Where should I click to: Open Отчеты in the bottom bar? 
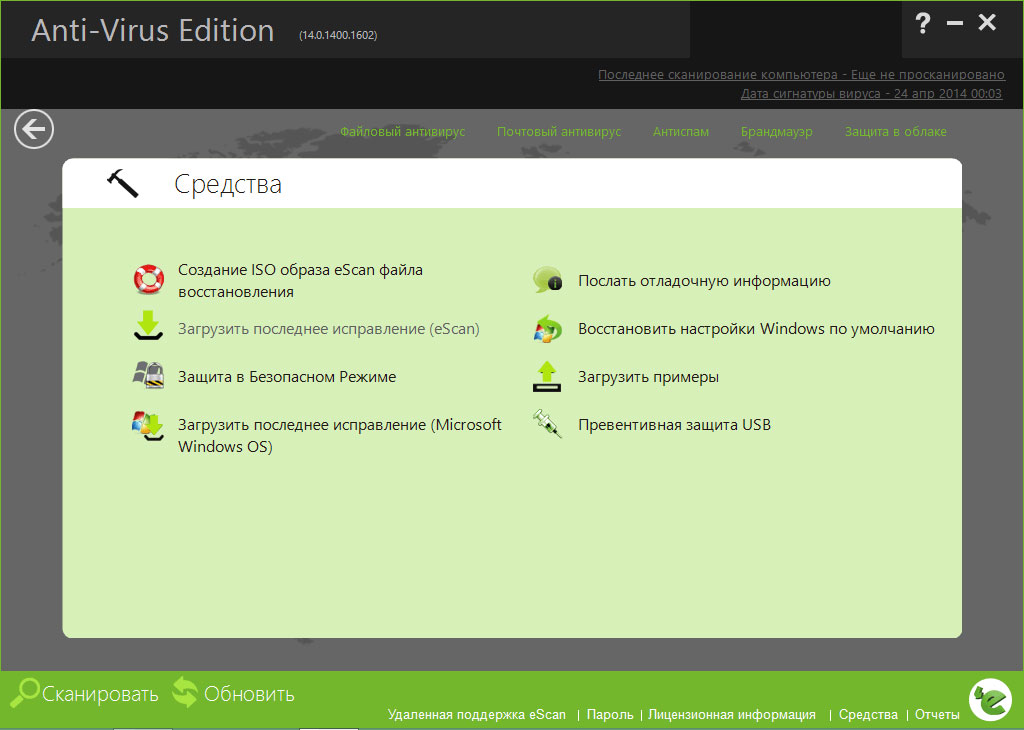pyautogui.click(x=937, y=714)
